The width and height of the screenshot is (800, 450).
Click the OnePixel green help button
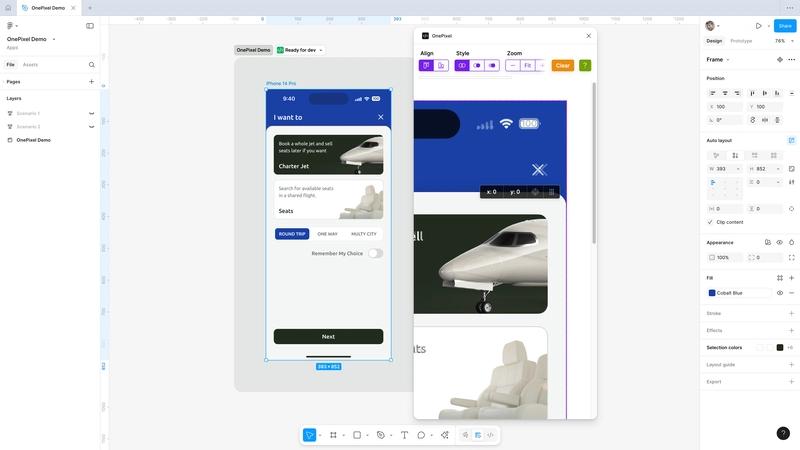pos(585,65)
